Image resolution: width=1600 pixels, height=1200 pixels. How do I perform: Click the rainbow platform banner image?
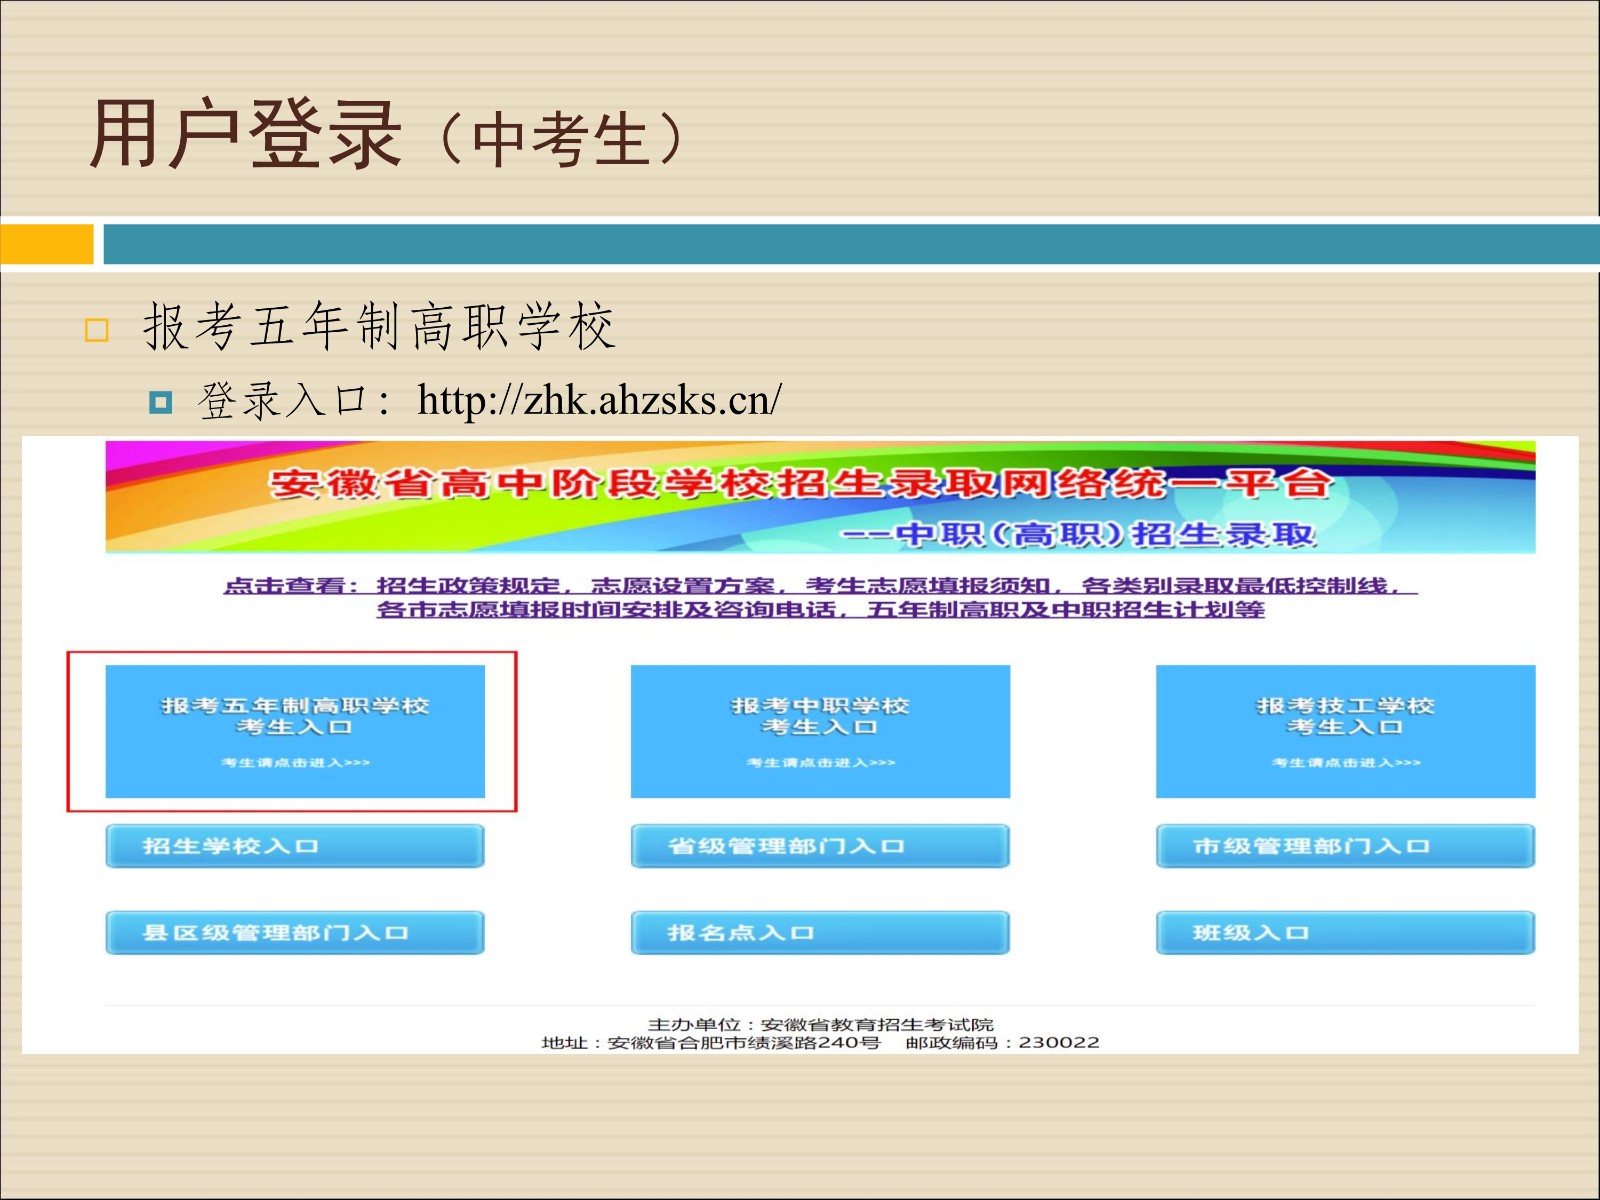820,497
